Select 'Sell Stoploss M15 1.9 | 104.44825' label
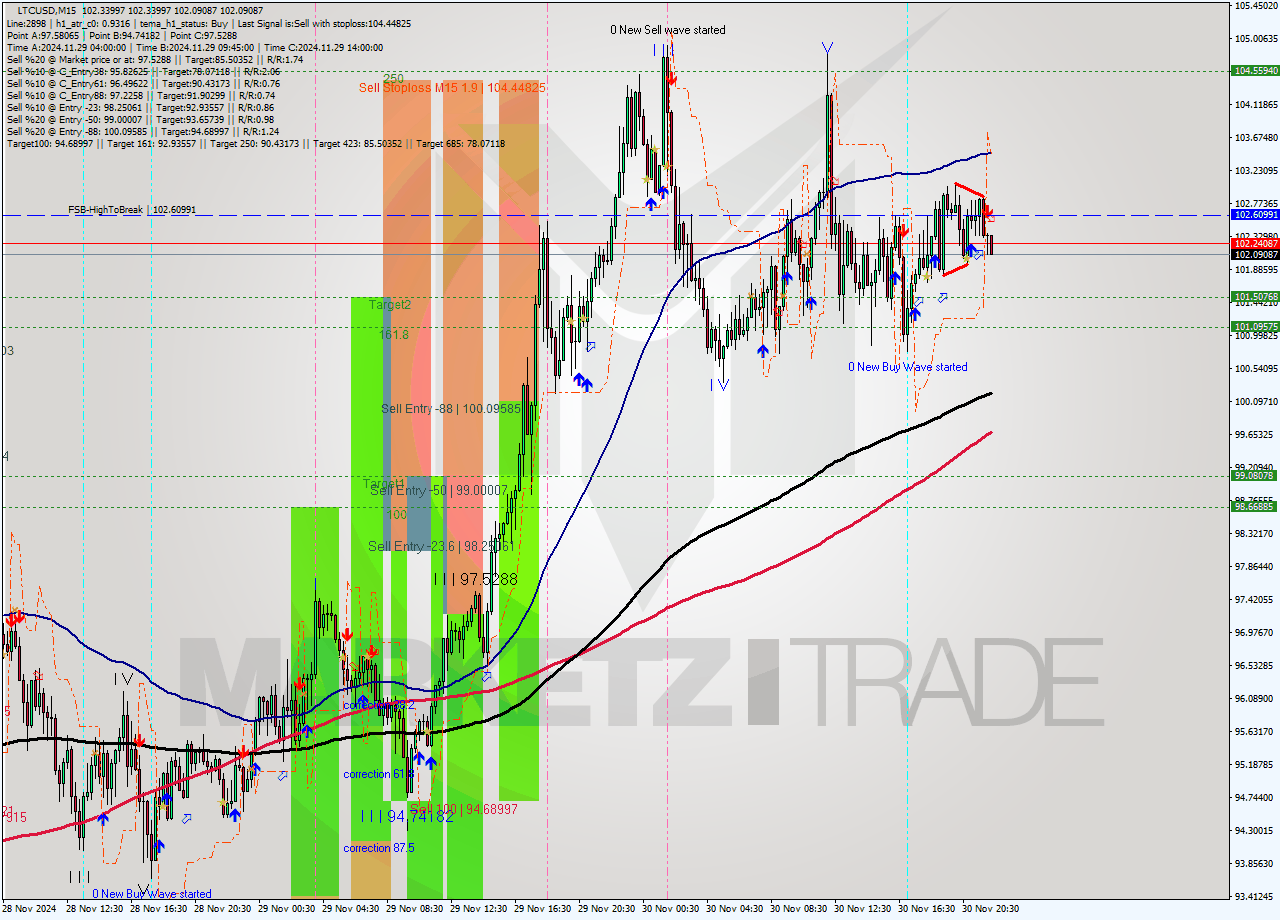The width and height of the screenshot is (1280, 920). 452,88
